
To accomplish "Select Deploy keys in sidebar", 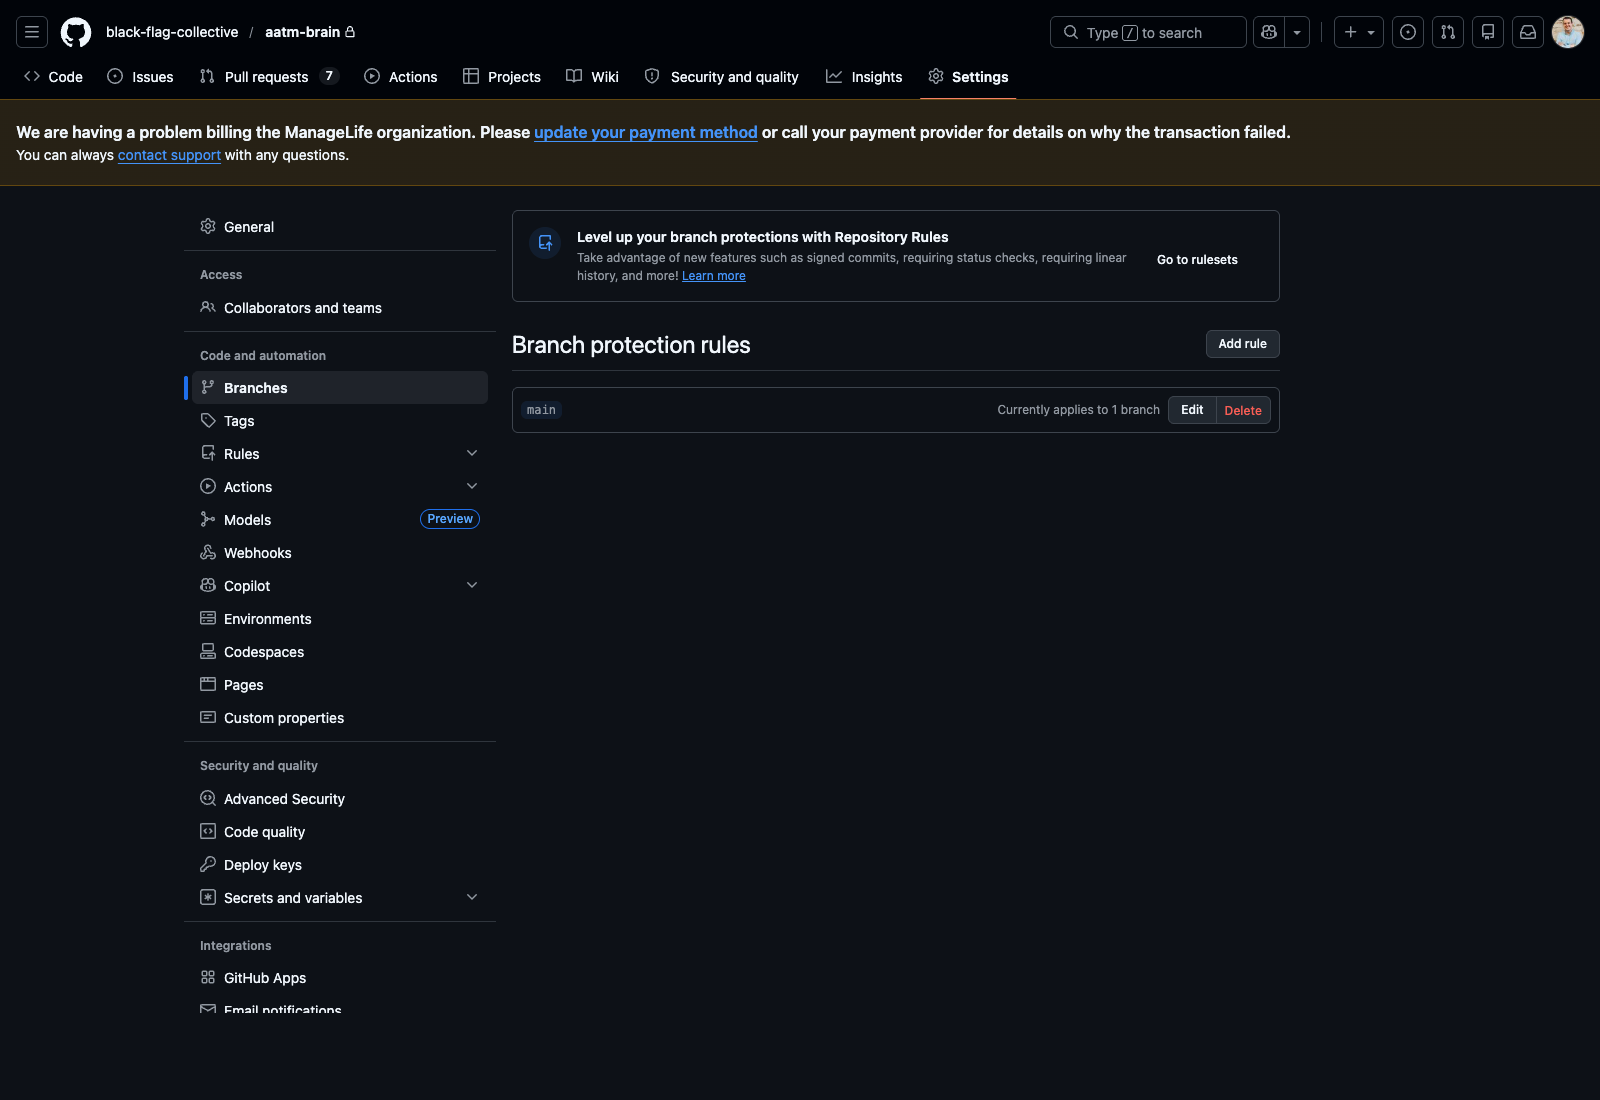I will [x=262, y=864].
